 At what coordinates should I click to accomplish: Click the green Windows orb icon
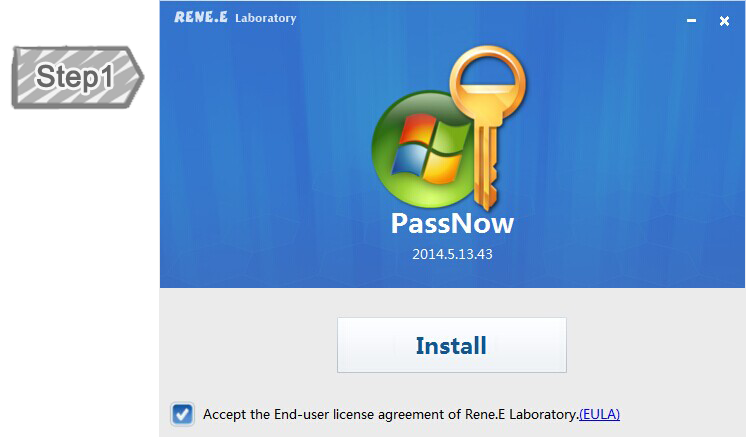pos(424,150)
